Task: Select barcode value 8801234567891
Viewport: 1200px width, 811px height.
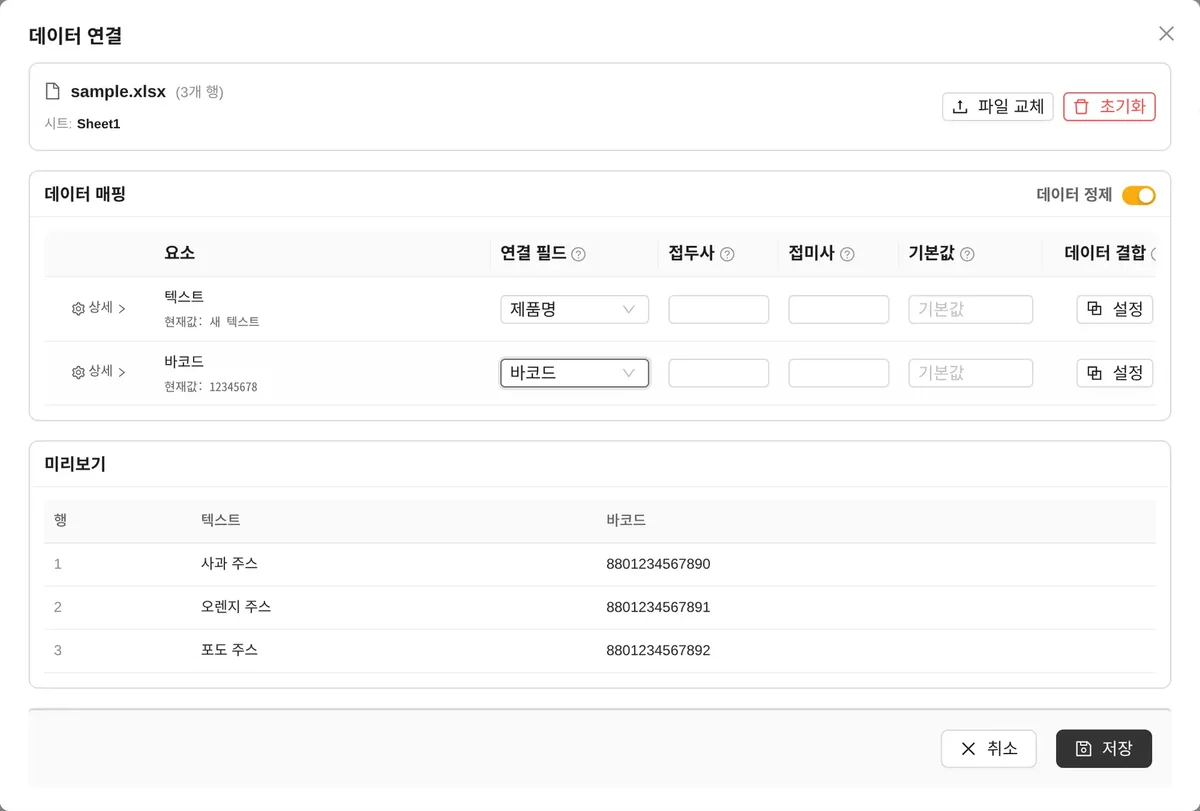Action: pos(658,607)
